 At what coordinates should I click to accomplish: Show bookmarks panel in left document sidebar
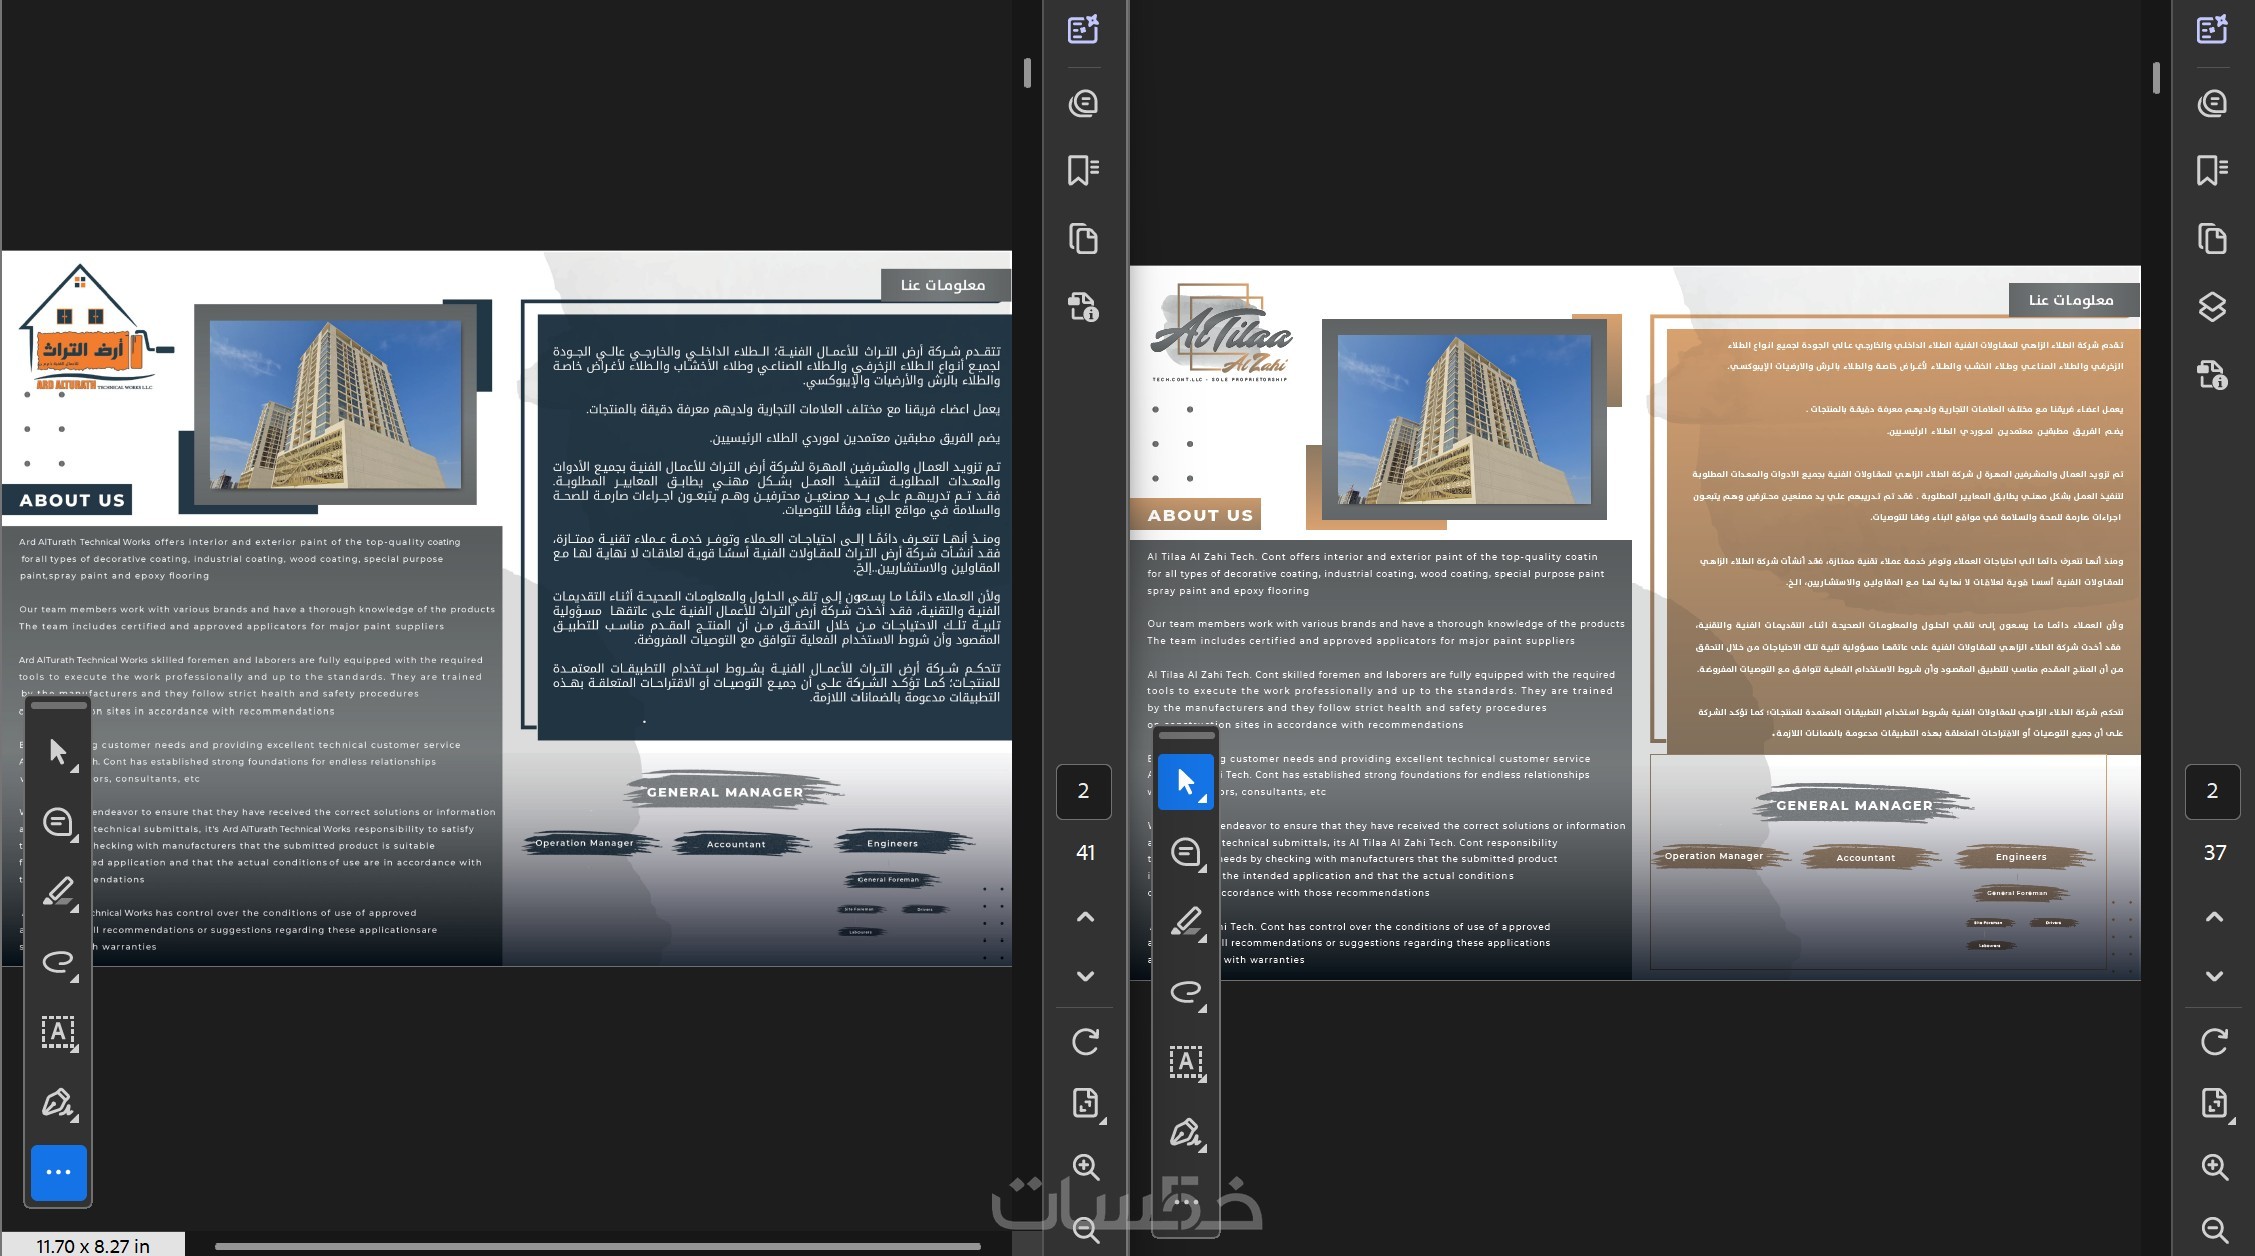(1083, 170)
